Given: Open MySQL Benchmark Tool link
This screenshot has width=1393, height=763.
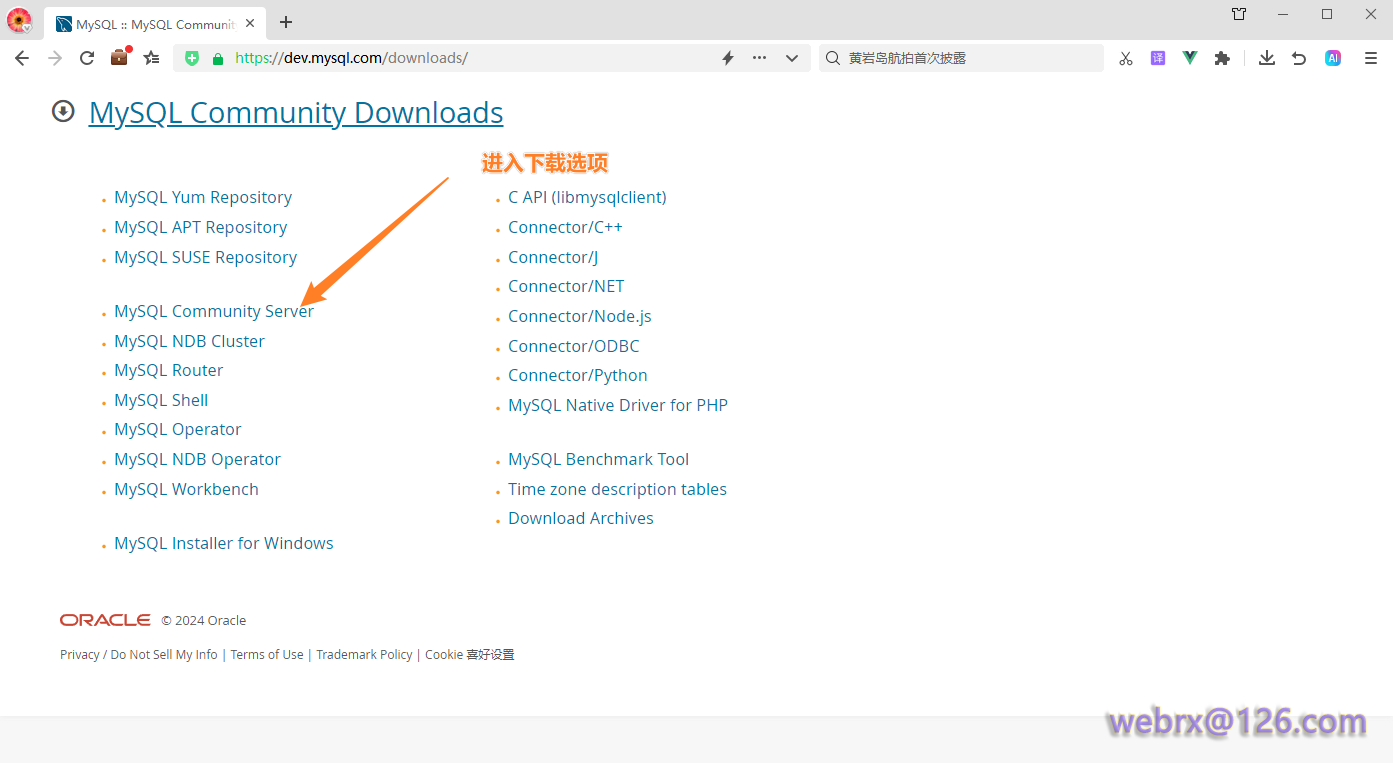Looking at the screenshot, I should (598, 460).
